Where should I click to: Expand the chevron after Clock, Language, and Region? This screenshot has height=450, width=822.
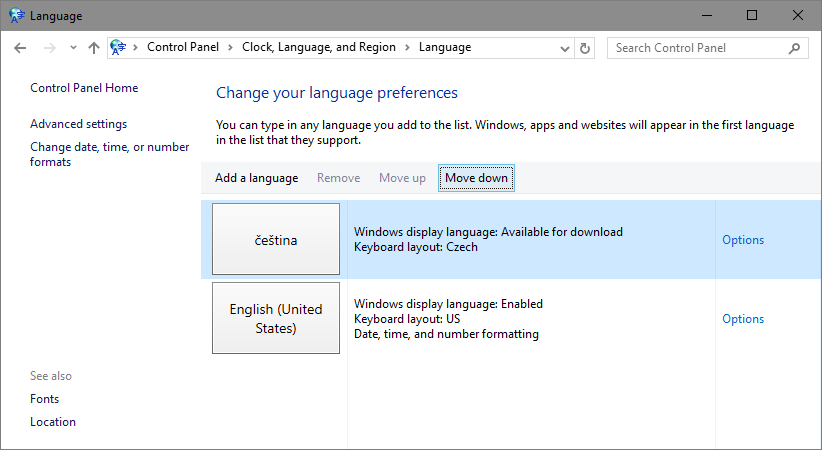[x=407, y=48]
